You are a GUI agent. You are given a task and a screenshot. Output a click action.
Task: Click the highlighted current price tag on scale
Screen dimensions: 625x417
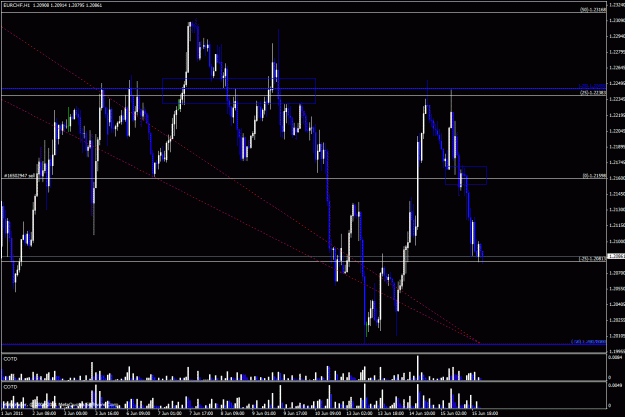[616, 256]
